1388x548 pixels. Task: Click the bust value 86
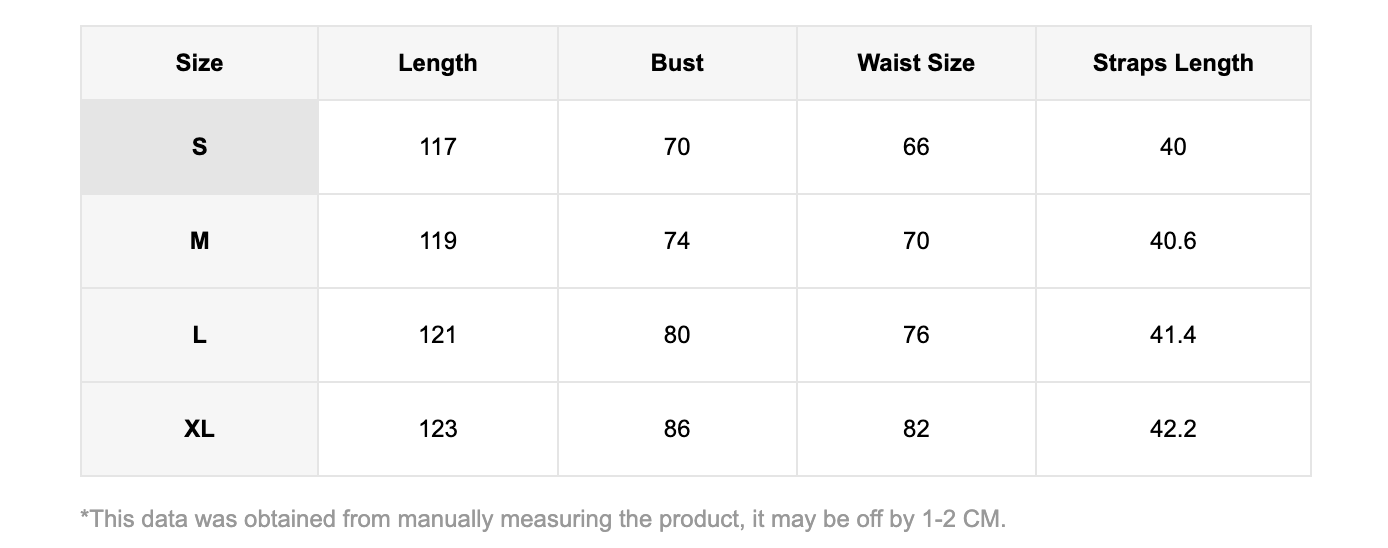click(x=677, y=429)
